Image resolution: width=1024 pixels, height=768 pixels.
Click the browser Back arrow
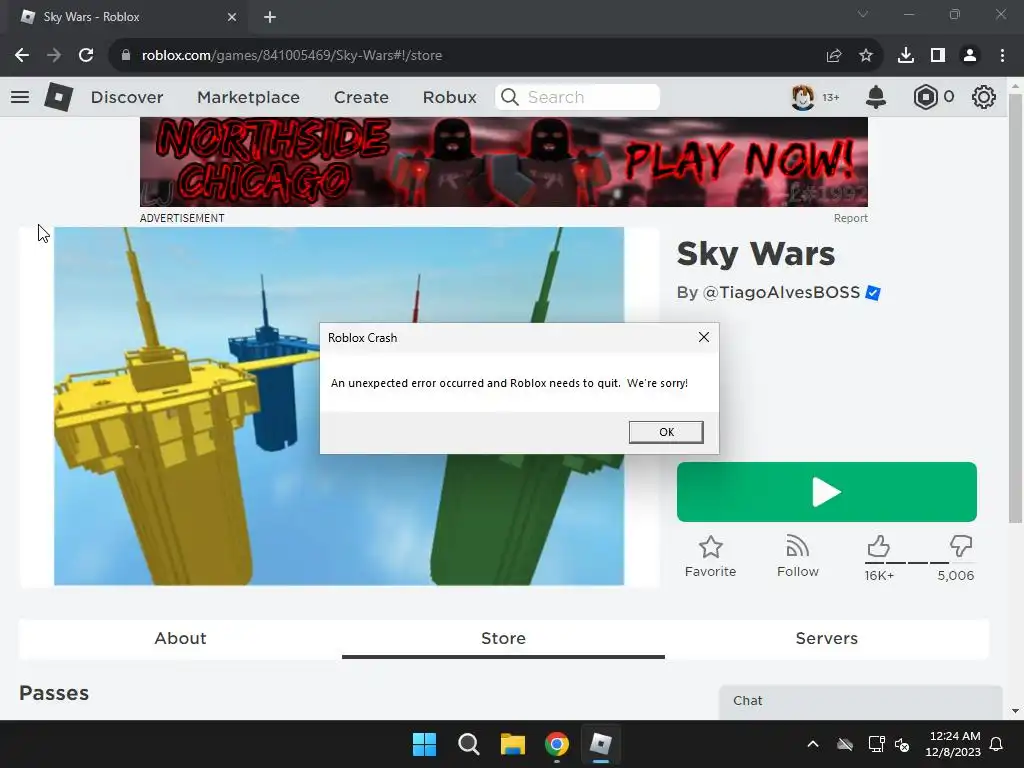tap(22, 56)
